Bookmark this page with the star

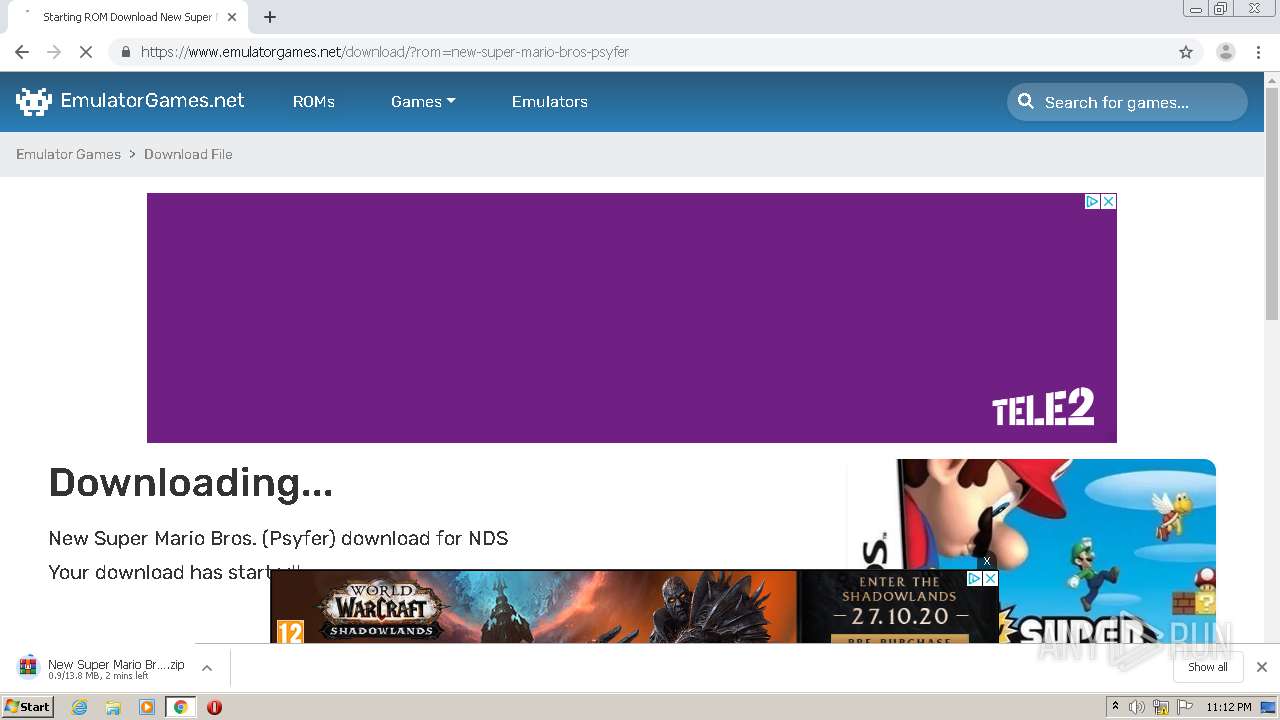[x=1186, y=52]
